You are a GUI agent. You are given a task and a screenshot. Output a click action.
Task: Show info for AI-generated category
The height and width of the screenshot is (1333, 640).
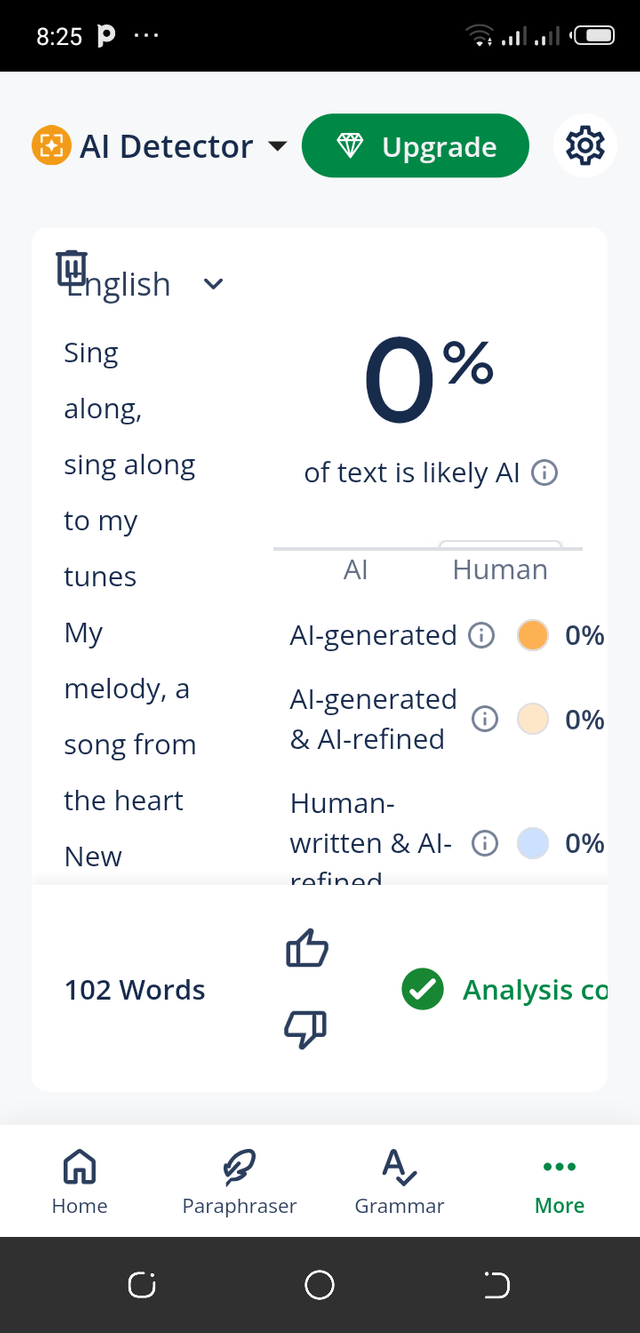pyautogui.click(x=482, y=636)
